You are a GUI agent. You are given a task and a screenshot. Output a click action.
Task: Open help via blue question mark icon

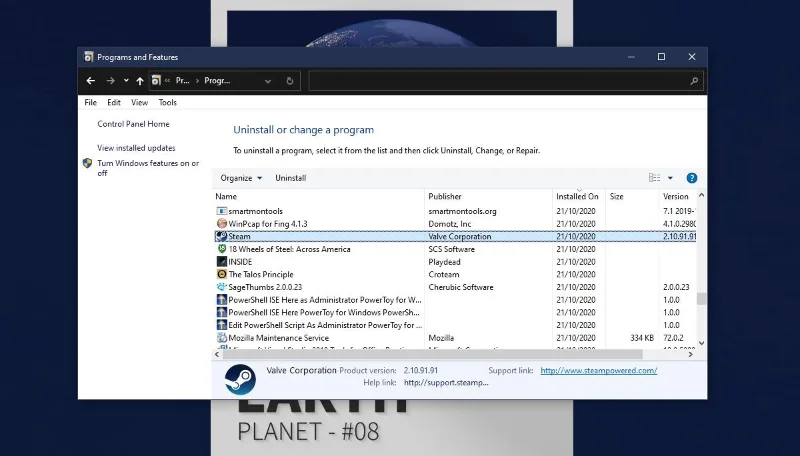tap(692, 178)
